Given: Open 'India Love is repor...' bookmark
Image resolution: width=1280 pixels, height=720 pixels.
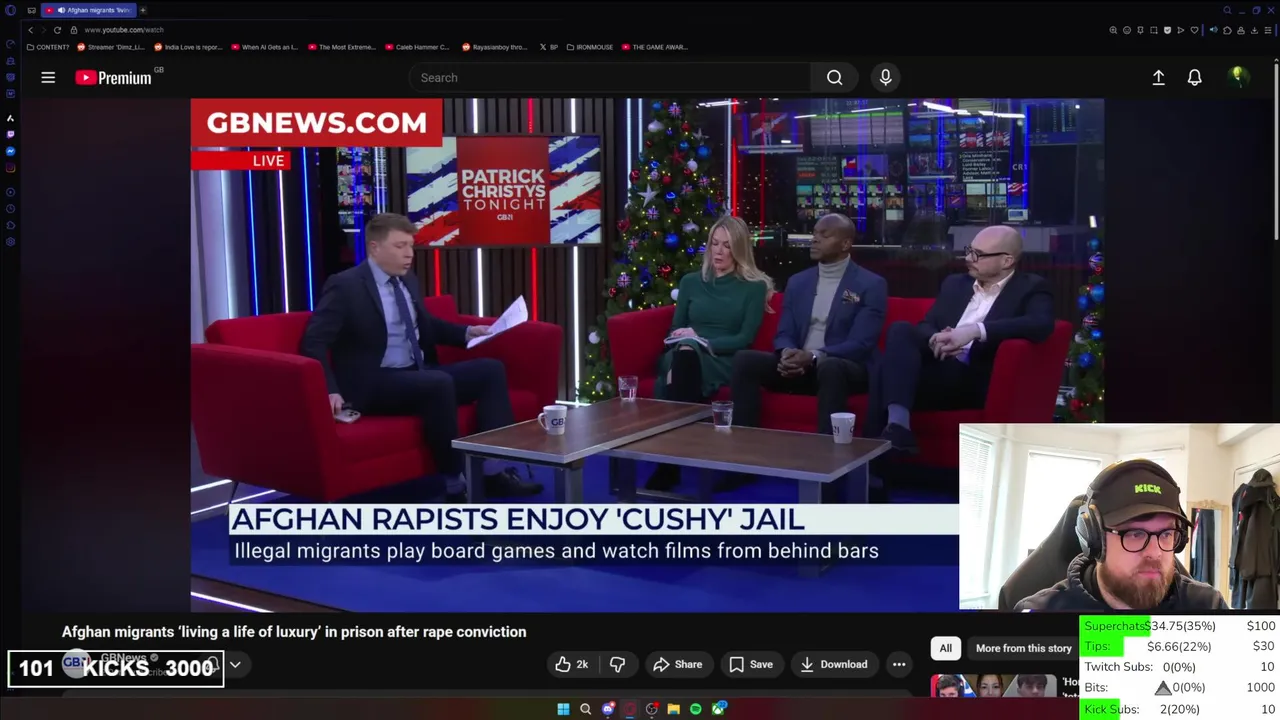Looking at the screenshot, I should [189, 47].
